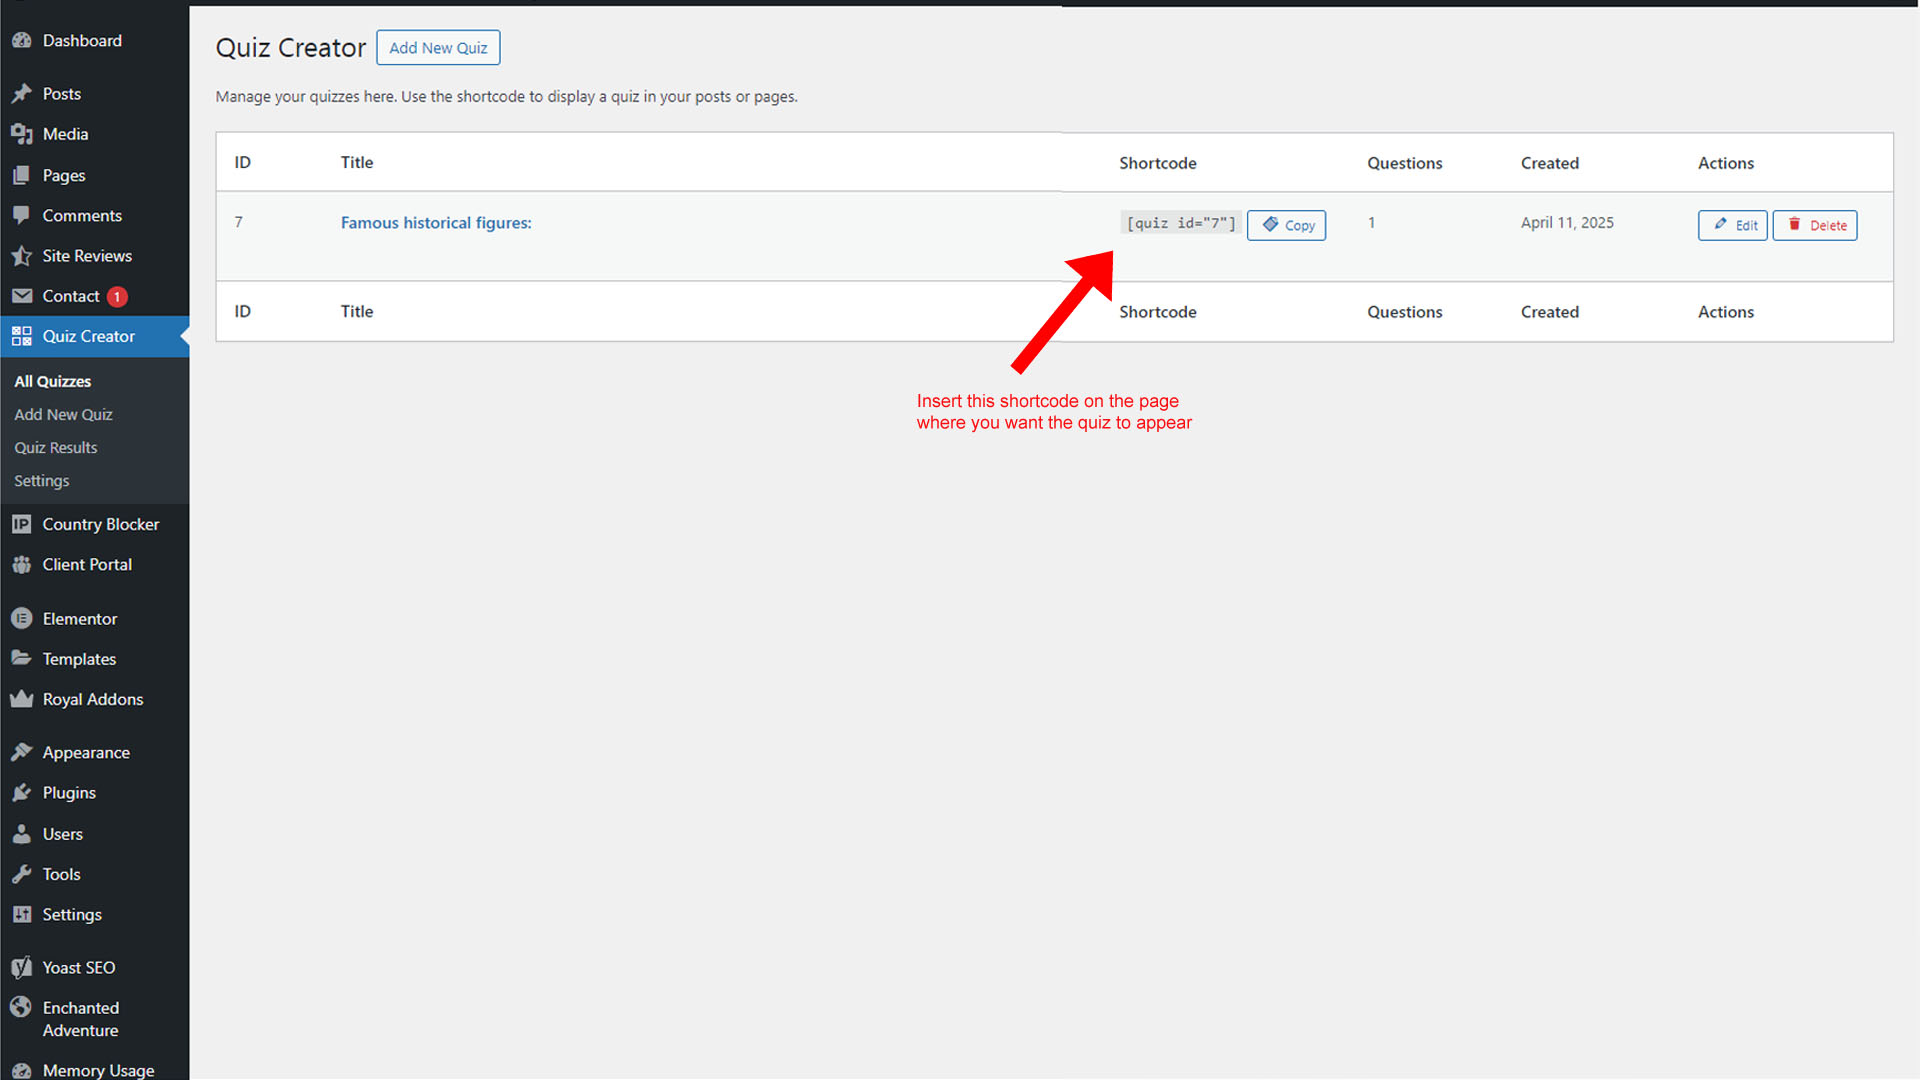Select Quiz Results in the sidebar

pos(55,447)
